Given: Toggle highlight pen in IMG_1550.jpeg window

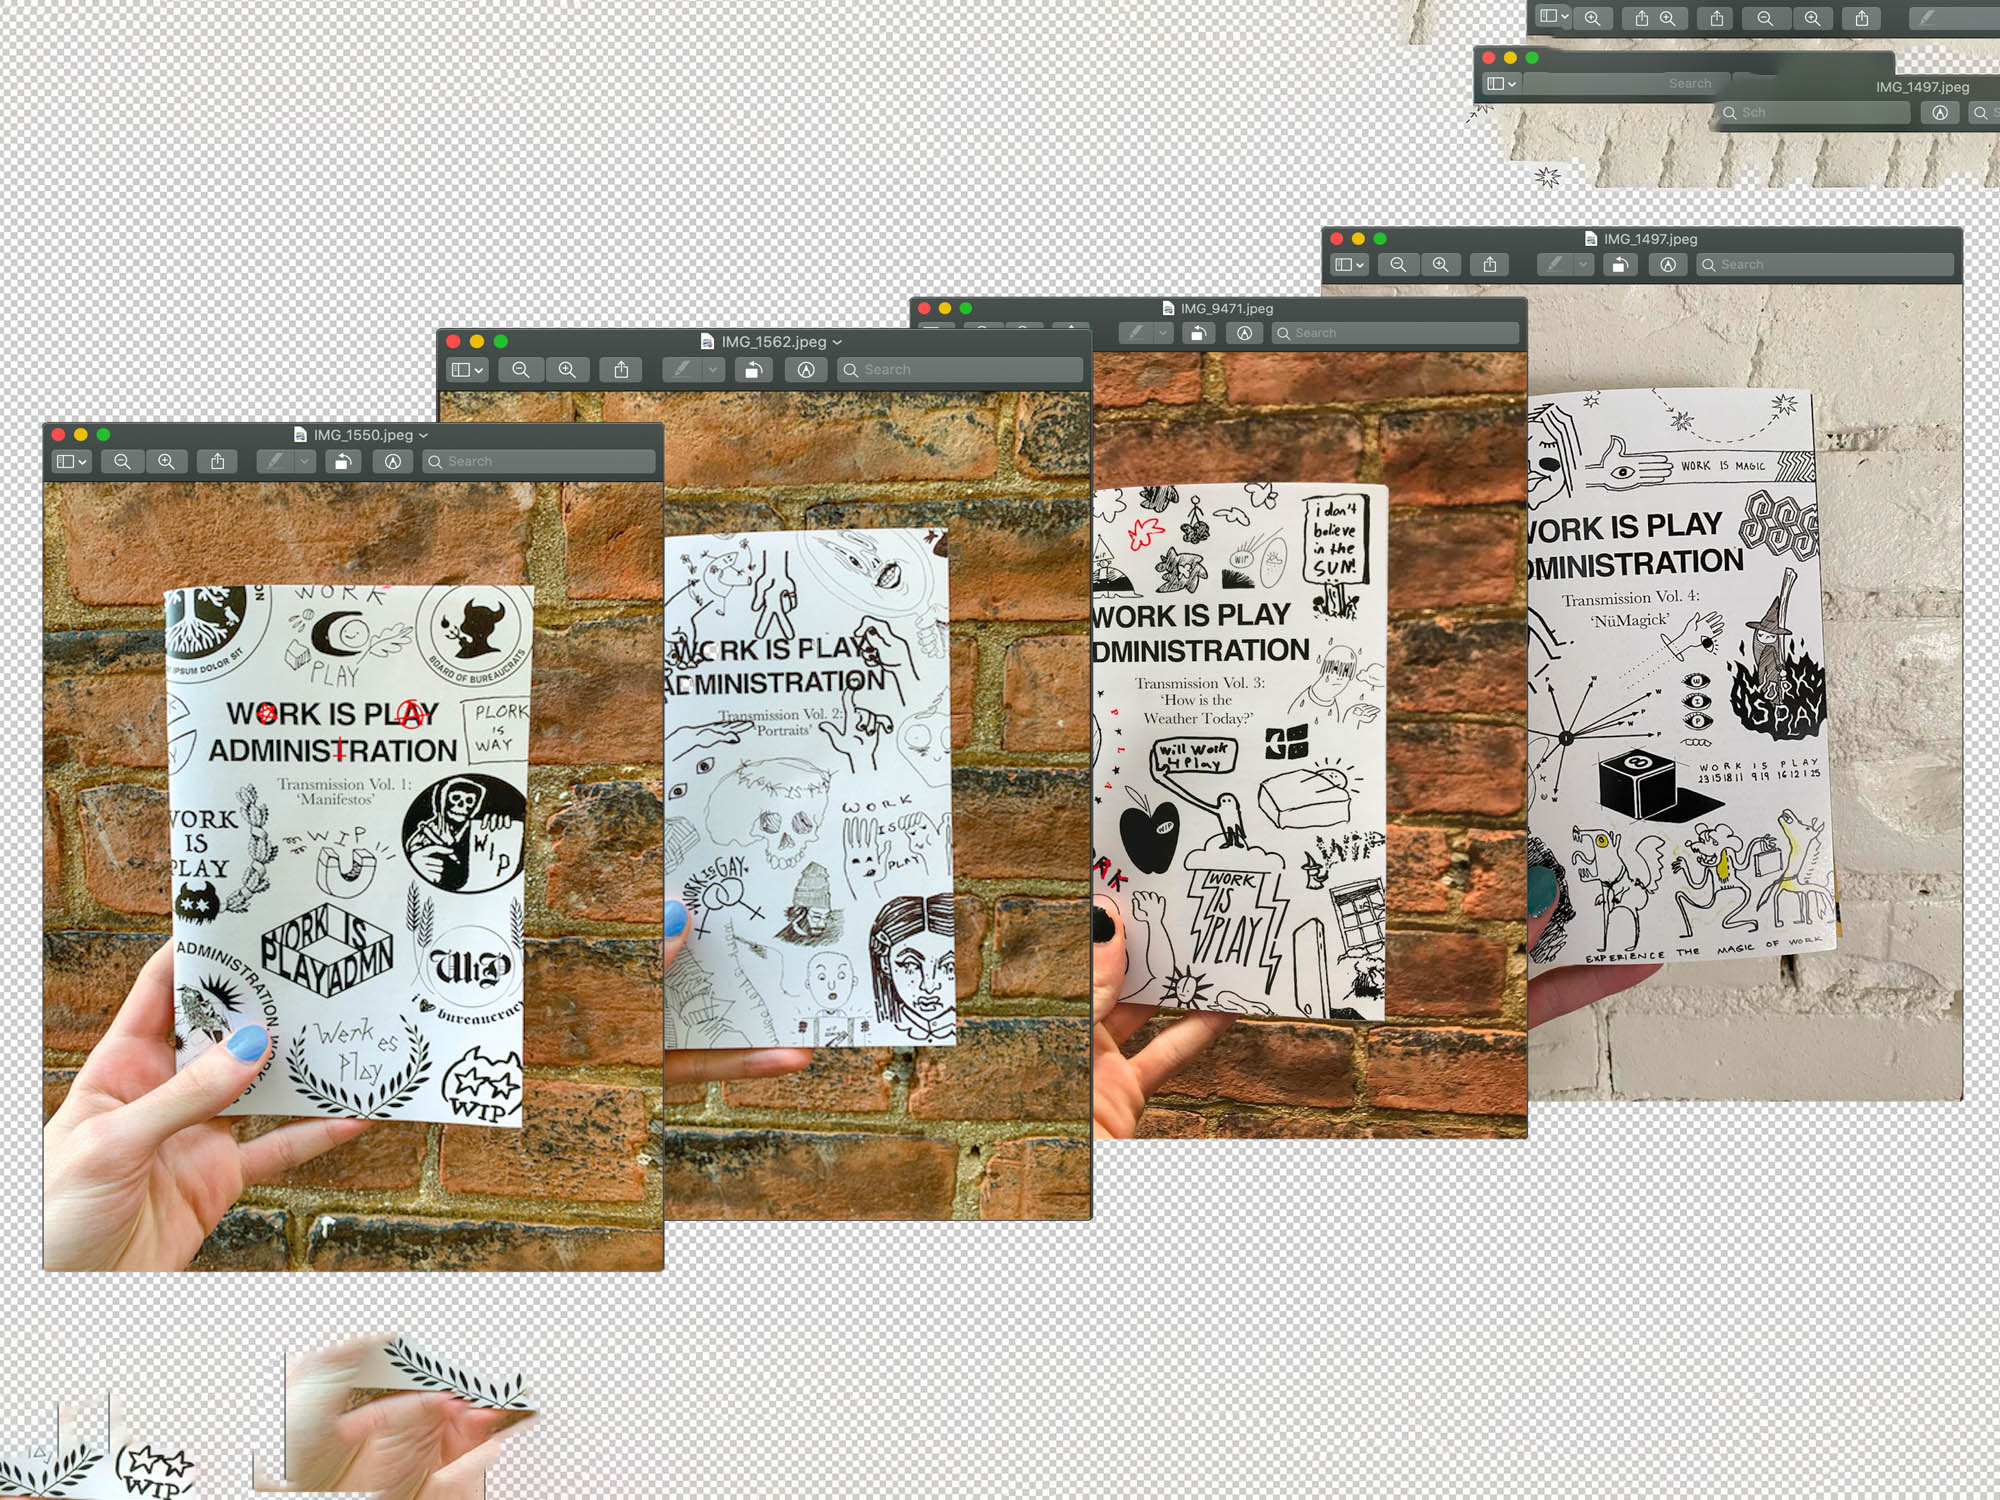Looking at the screenshot, I should pos(275,461).
